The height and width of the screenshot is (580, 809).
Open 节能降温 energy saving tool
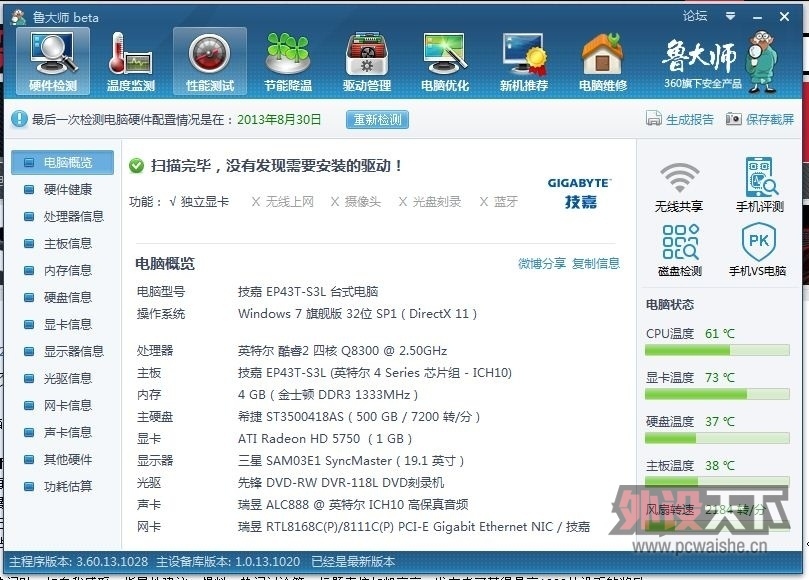coord(288,61)
